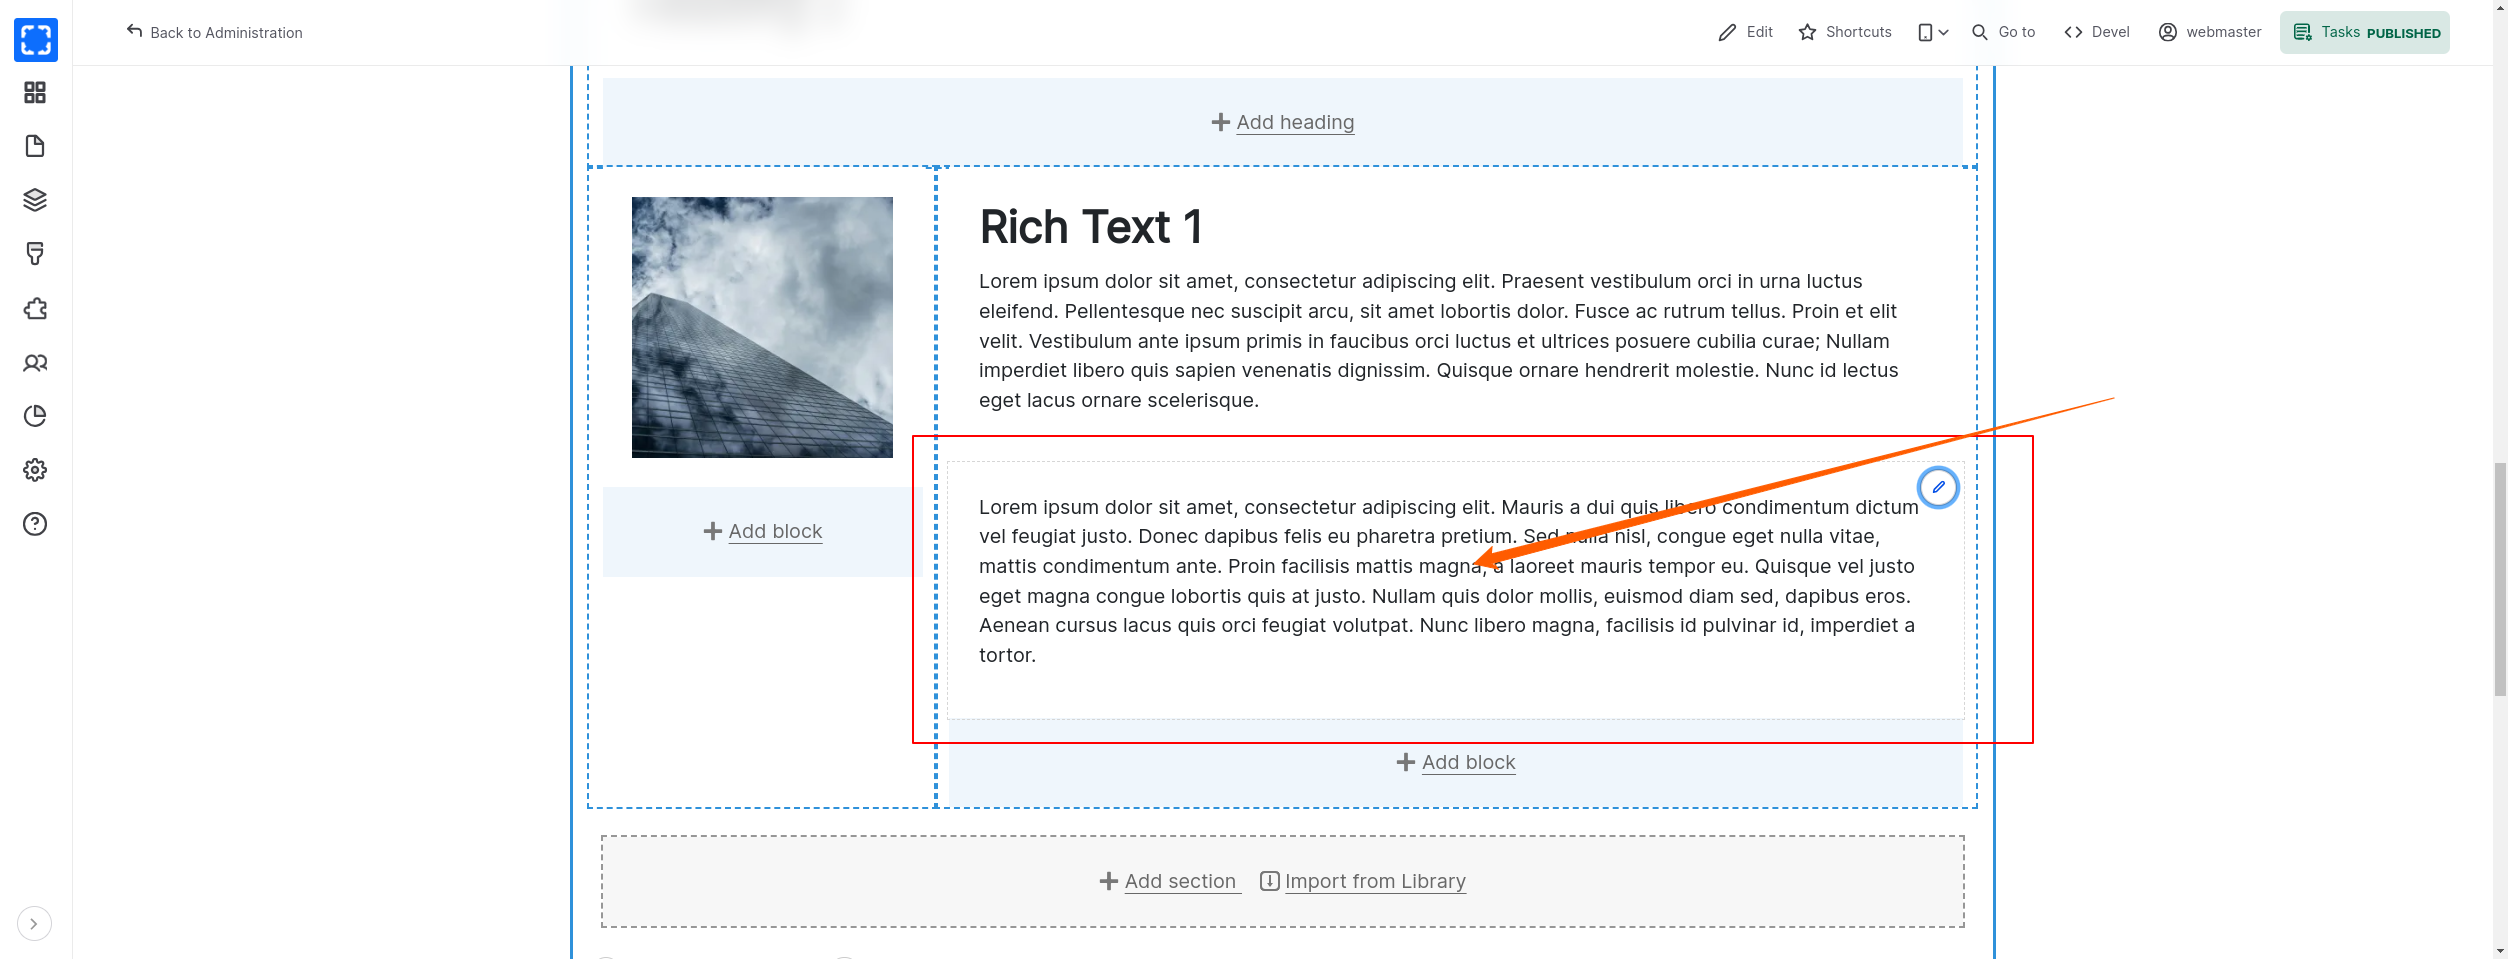Click the Add heading link
2508x959 pixels.
click(x=1295, y=122)
